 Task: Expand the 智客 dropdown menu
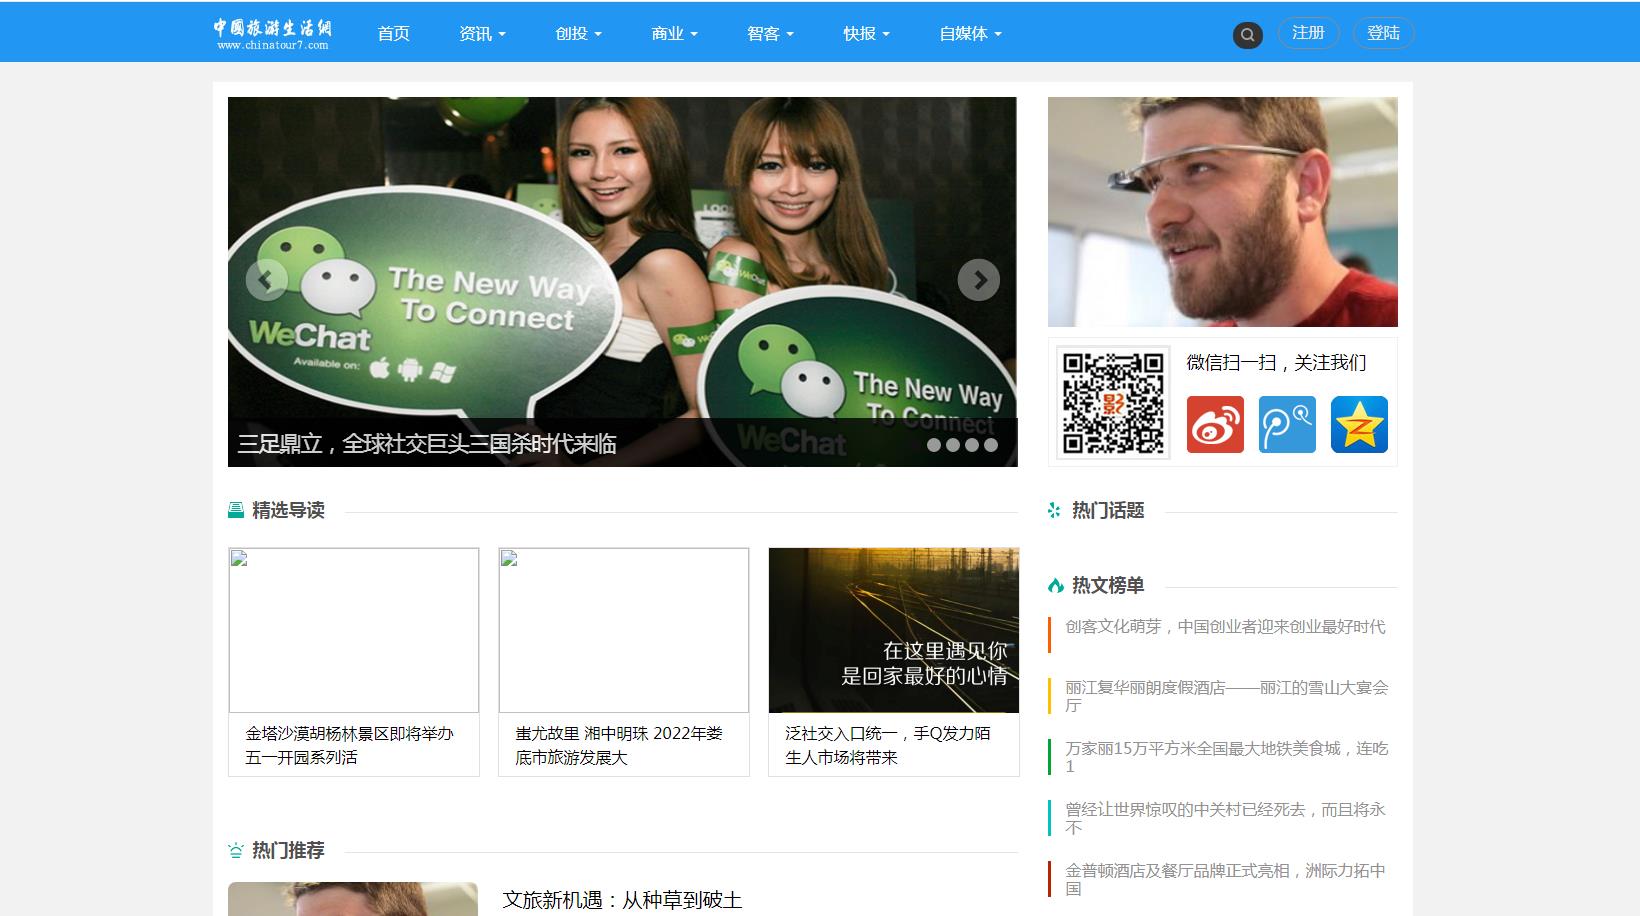pyautogui.click(x=770, y=34)
